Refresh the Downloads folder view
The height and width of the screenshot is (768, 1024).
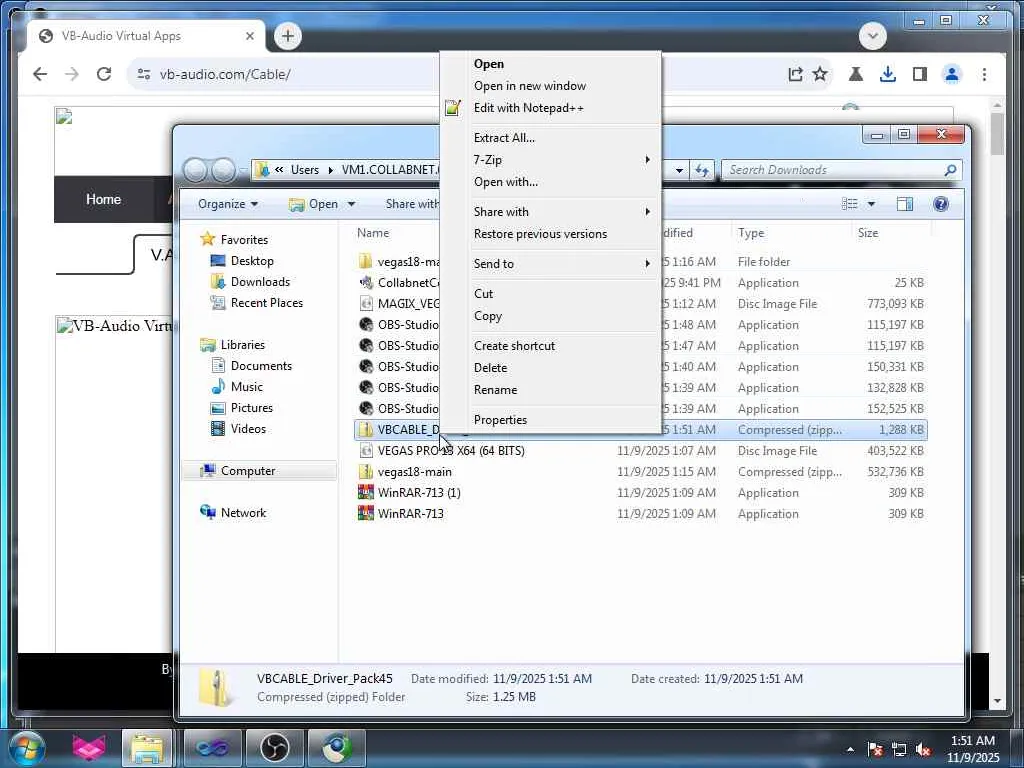(x=702, y=170)
